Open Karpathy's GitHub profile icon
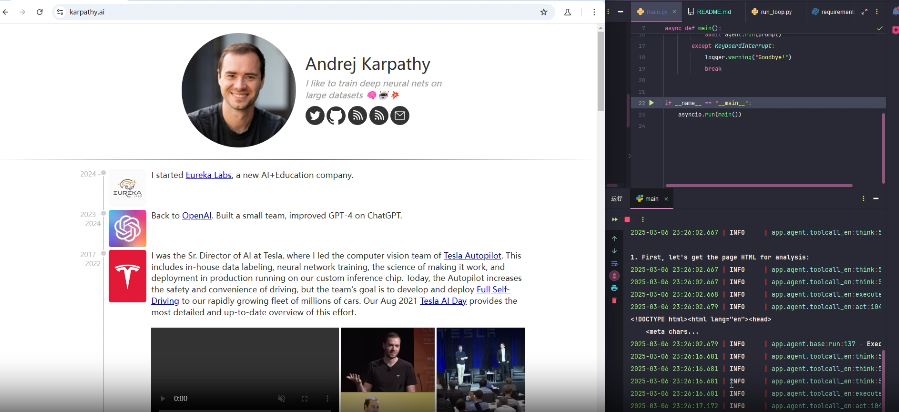This screenshot has width=899, height=412. tap(336, 116)
